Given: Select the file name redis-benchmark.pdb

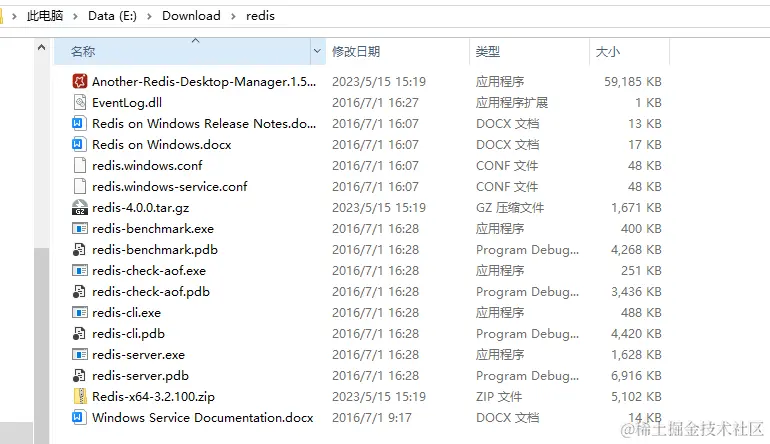Looking at the screenshot, I should (155, 250).
